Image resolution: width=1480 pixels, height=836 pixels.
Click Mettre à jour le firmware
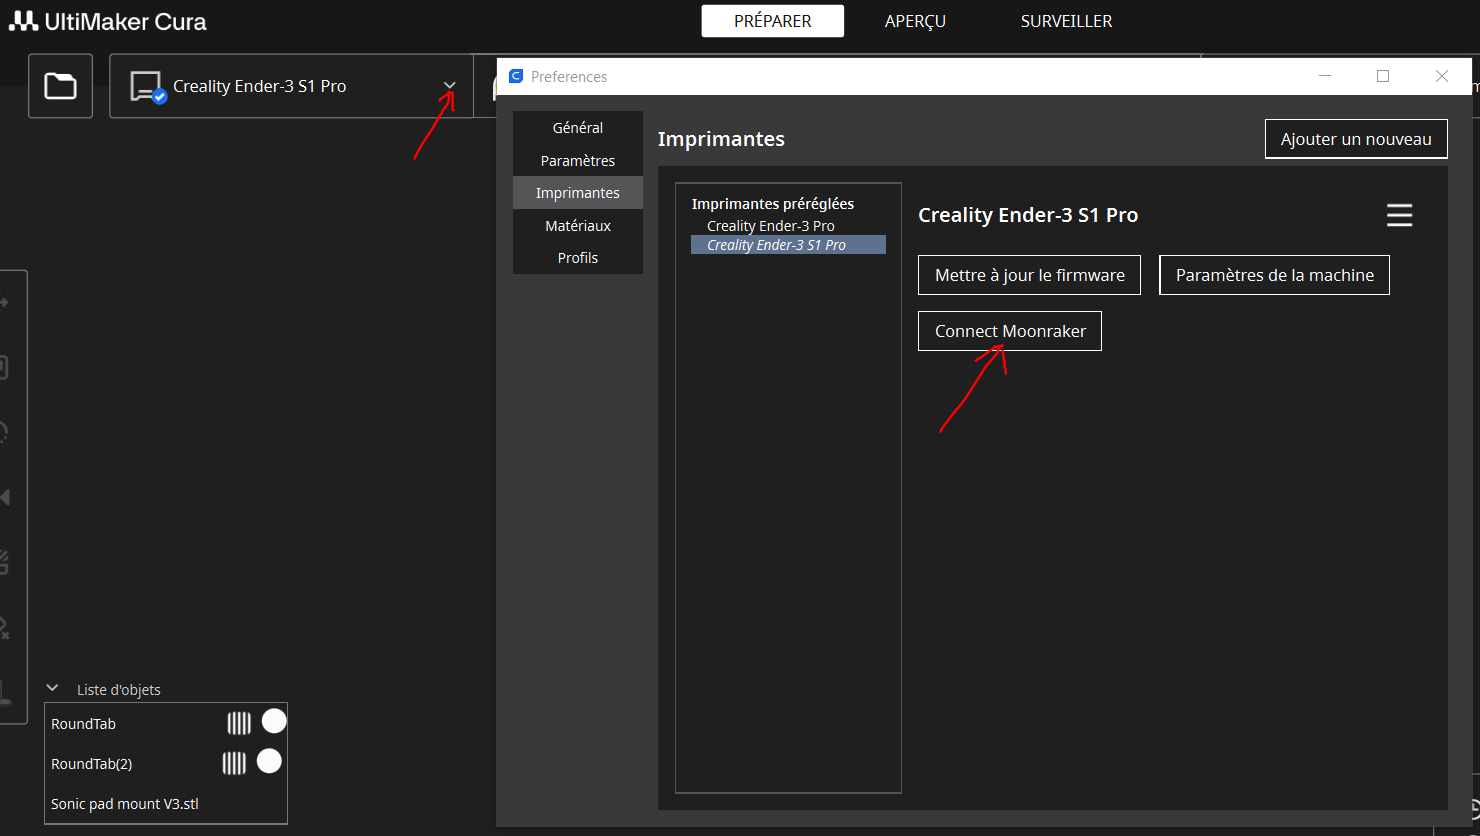pos(1030,275)
